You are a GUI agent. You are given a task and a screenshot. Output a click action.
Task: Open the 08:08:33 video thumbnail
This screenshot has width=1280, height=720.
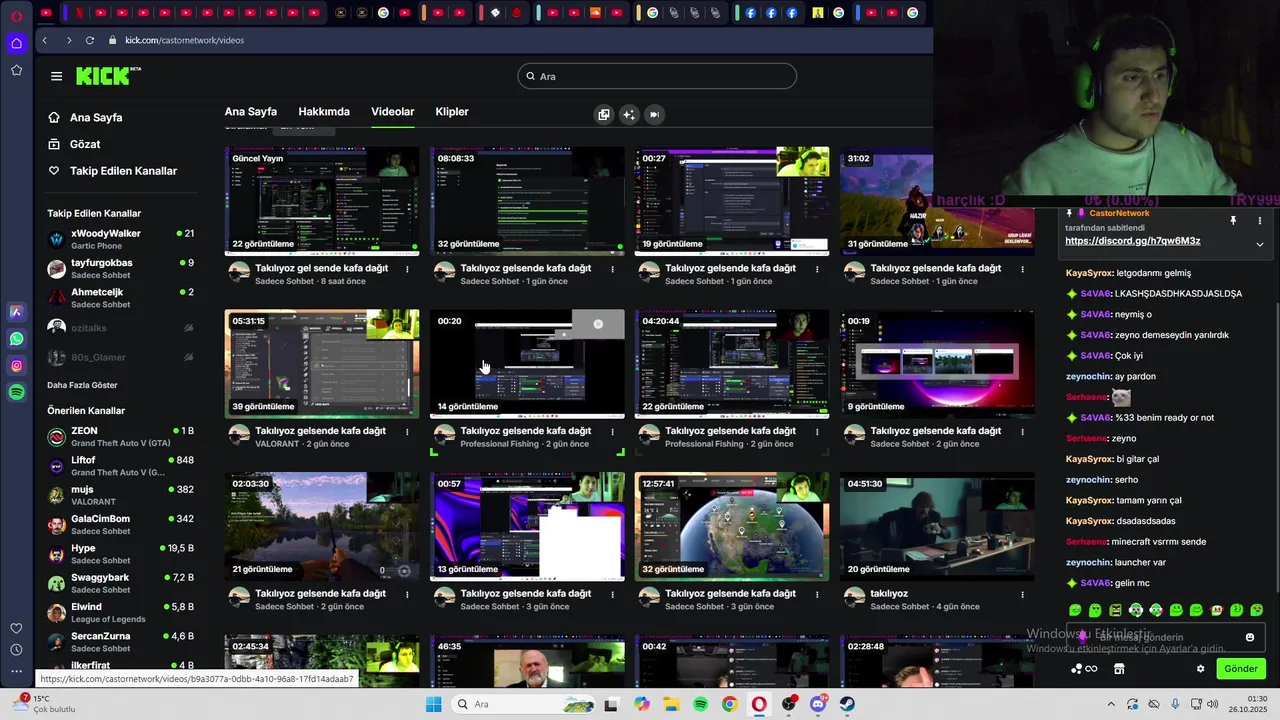[x=527, y=201]
